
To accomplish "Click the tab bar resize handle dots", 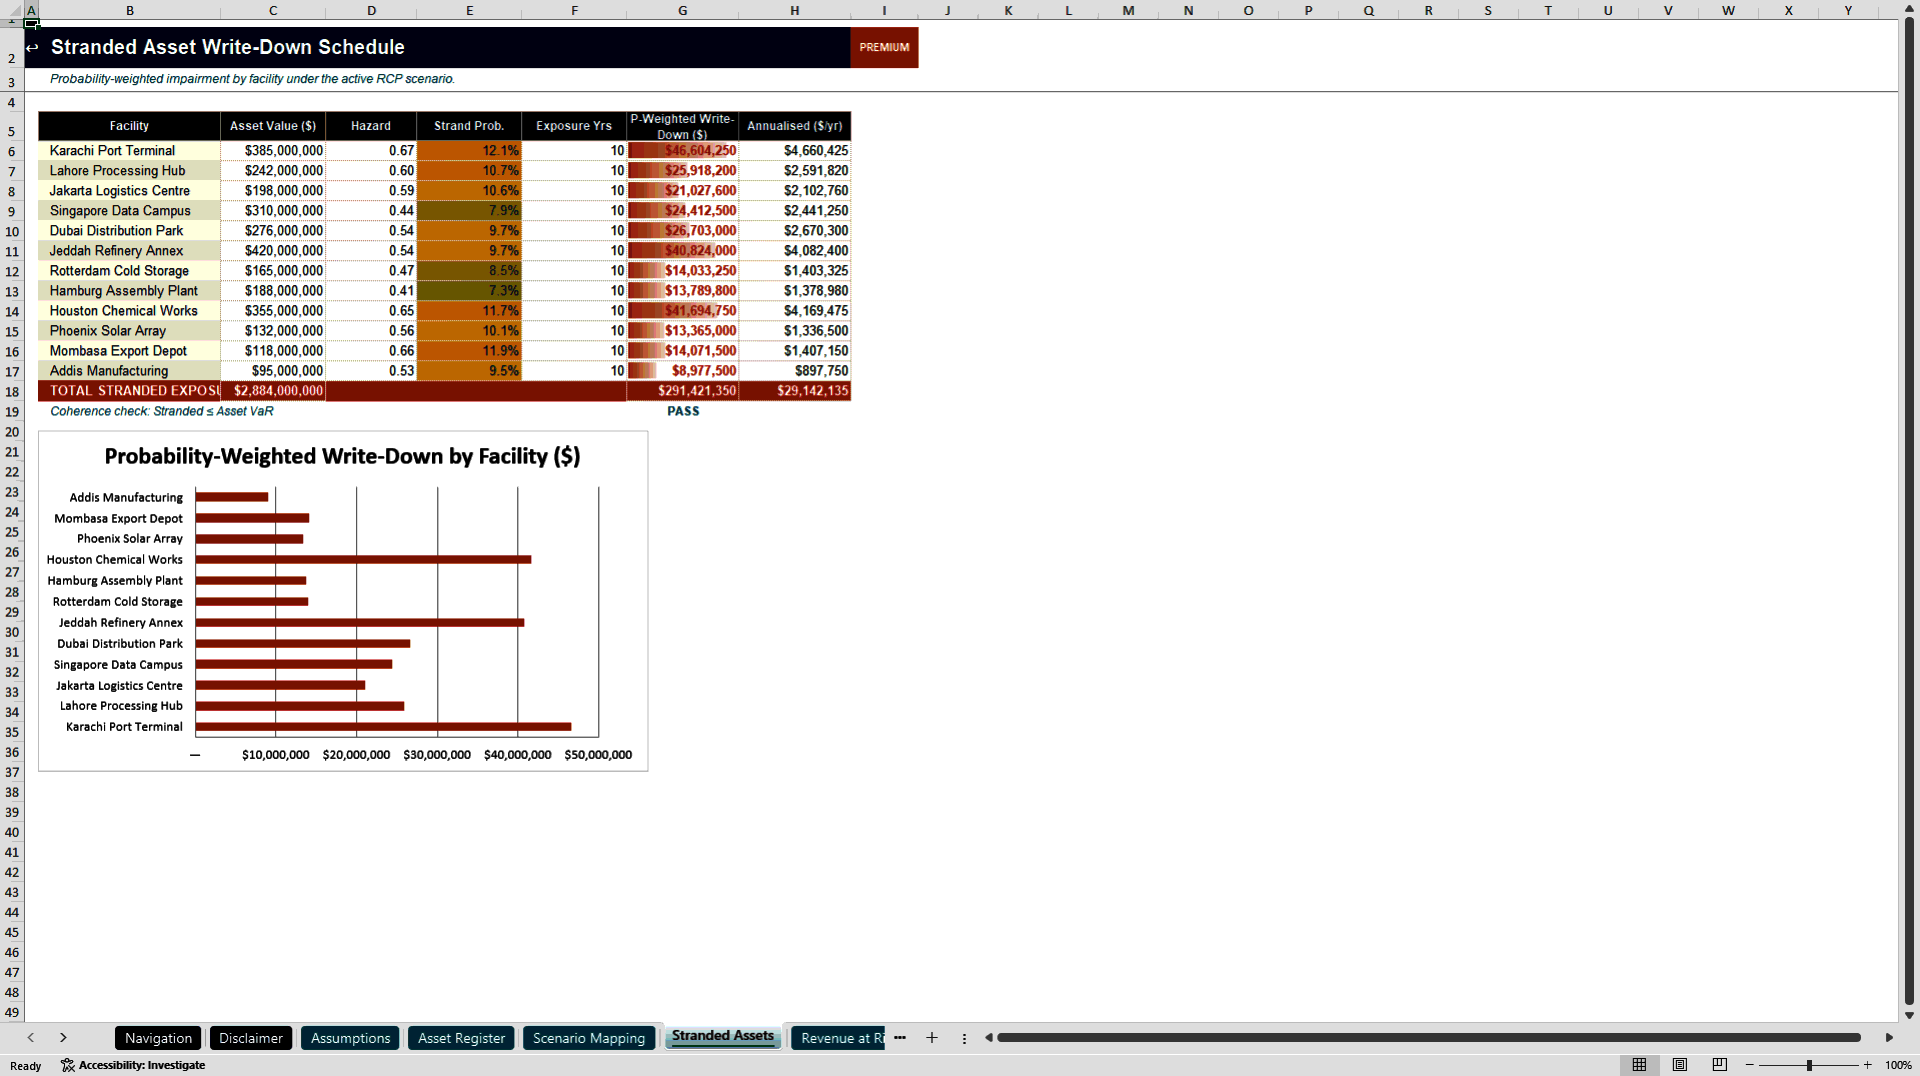I will [964, 1038].
